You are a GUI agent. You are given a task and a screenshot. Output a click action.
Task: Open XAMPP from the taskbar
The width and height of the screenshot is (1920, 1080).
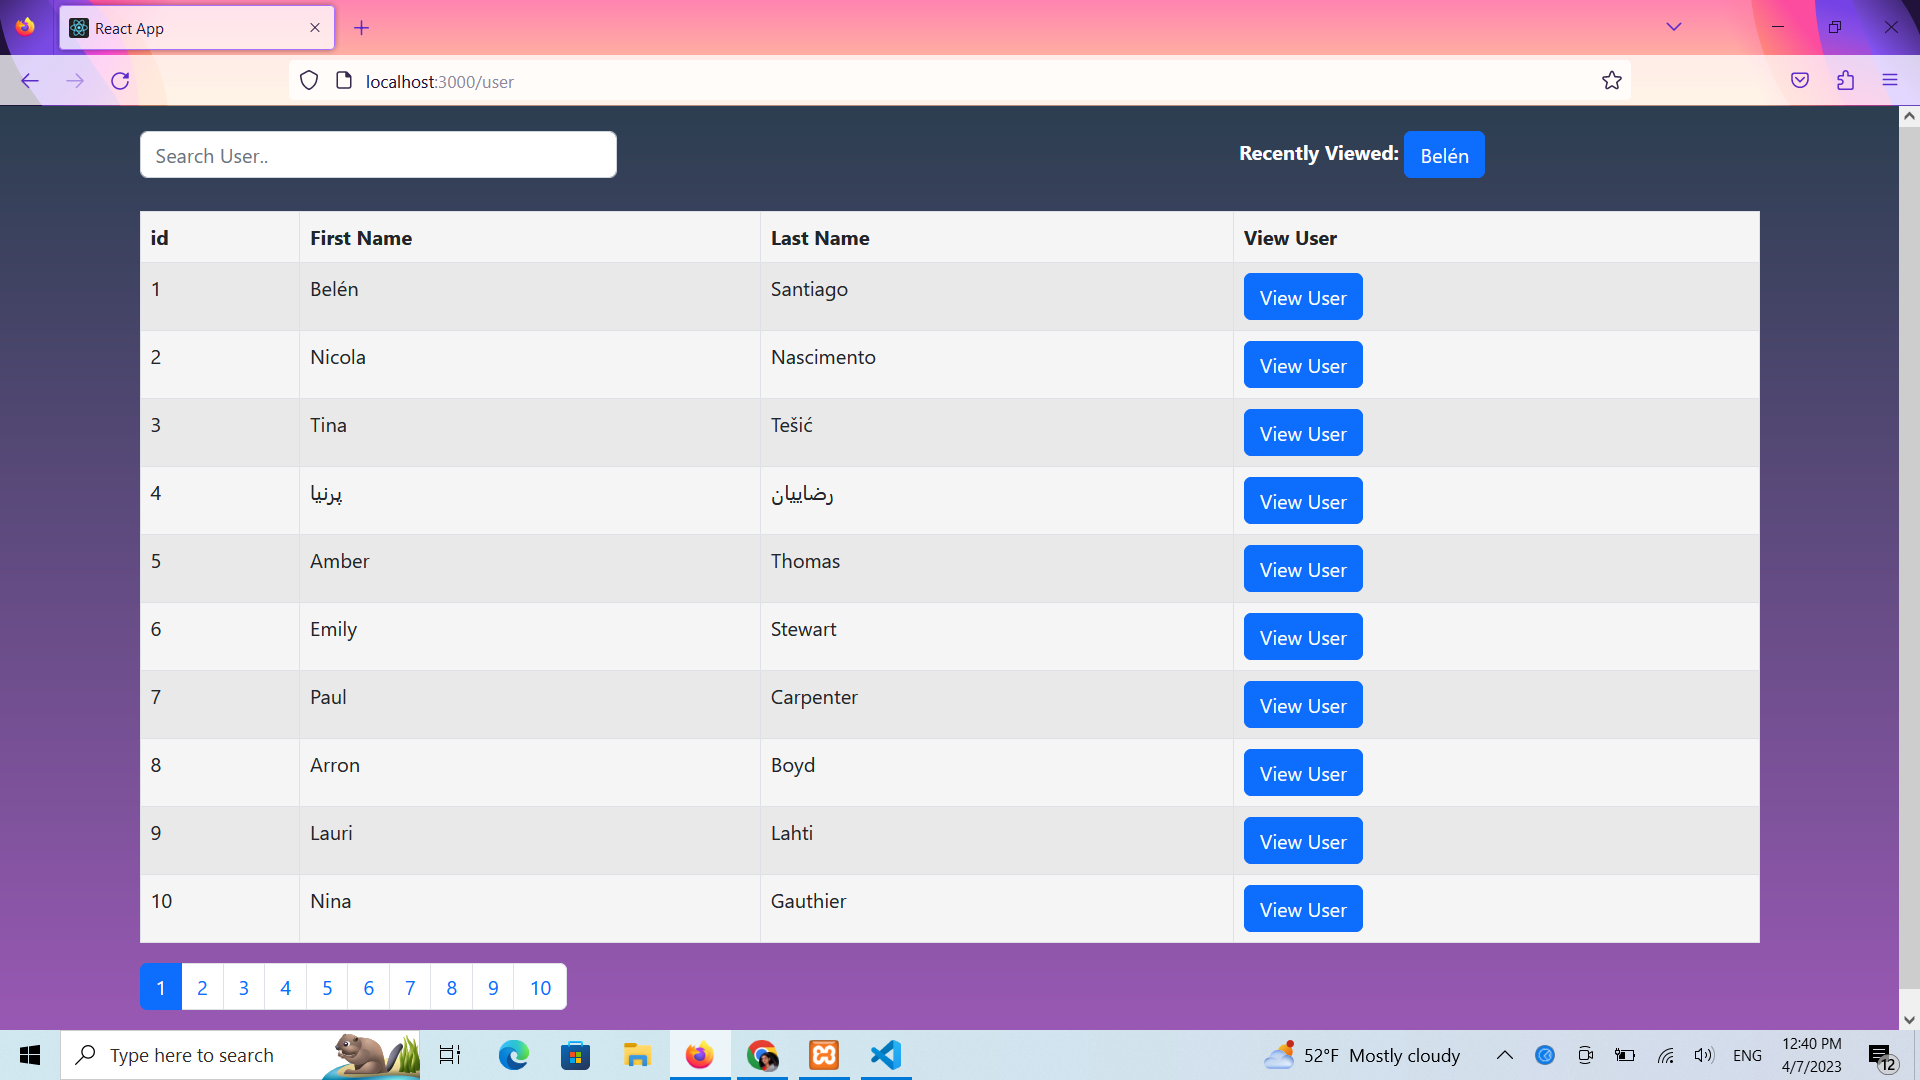coord(824,1055)
